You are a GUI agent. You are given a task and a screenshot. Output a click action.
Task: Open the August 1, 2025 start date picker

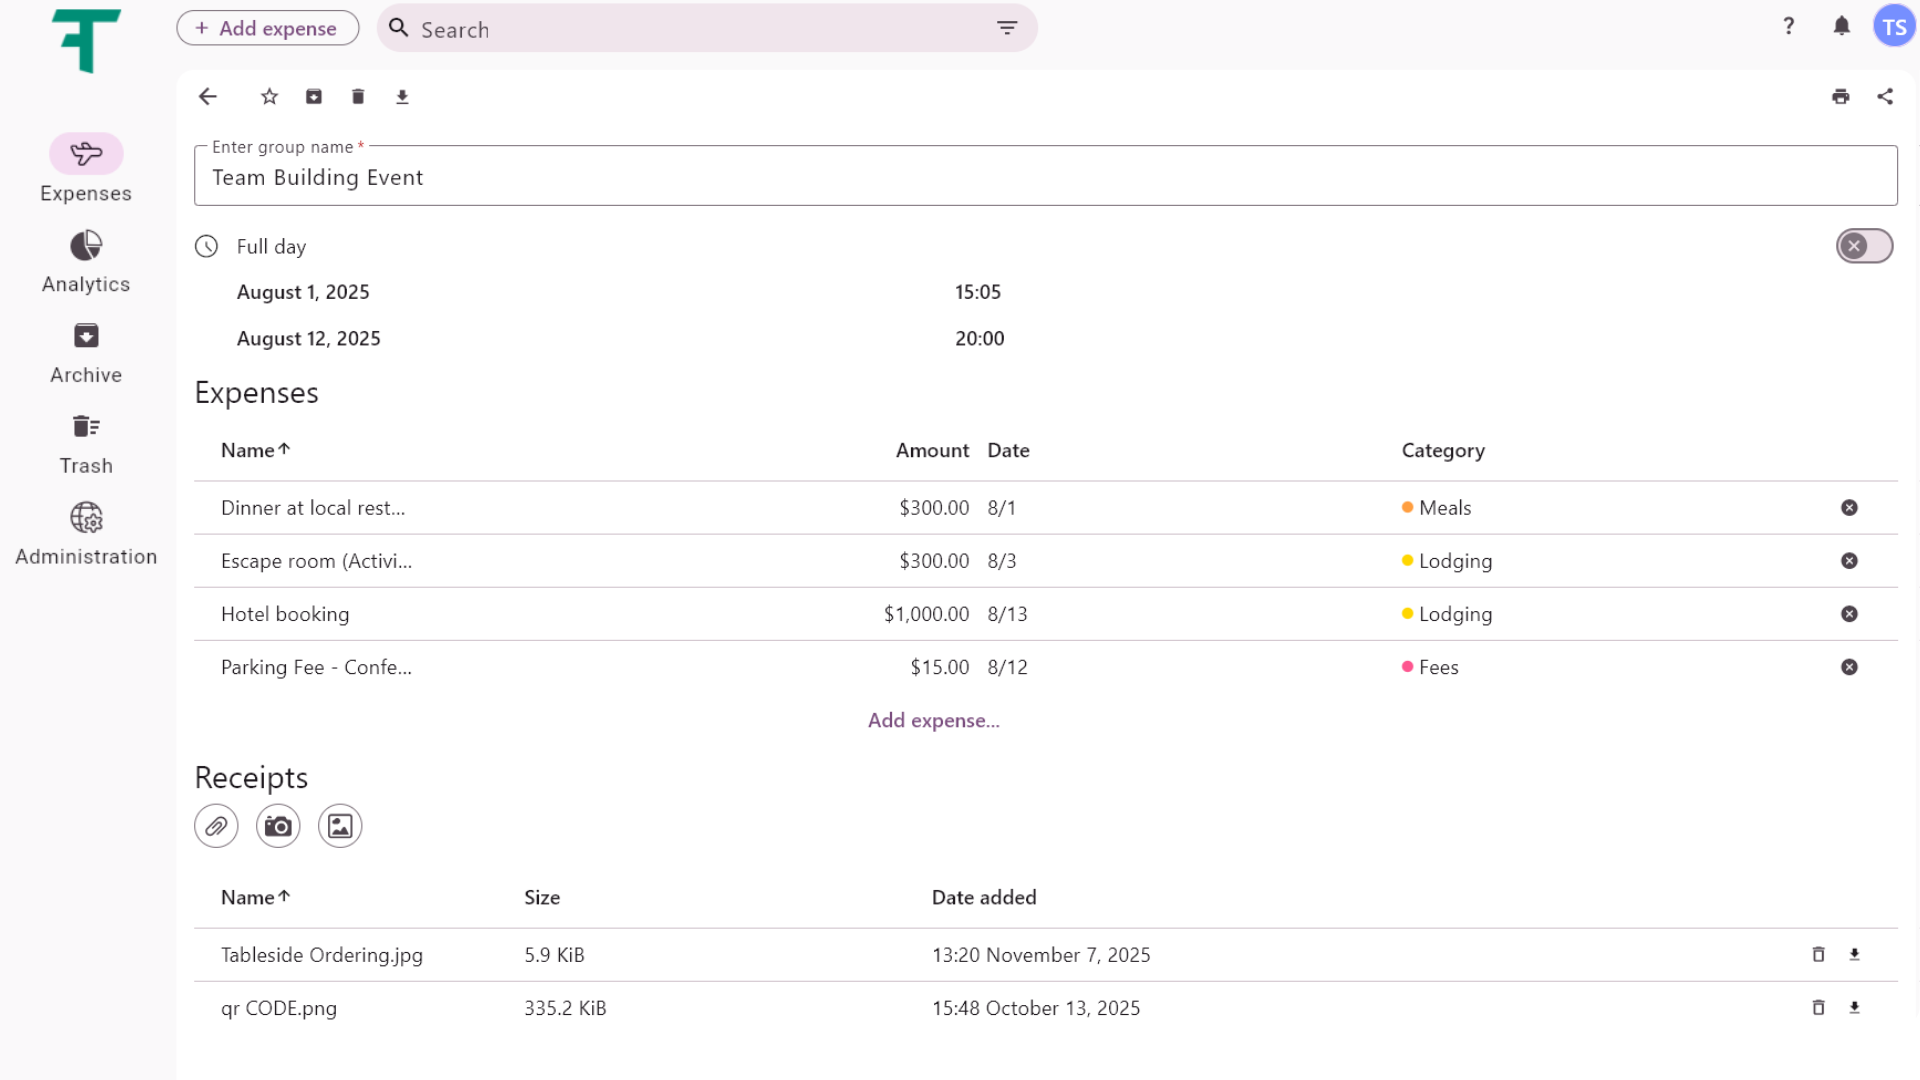pos(303,292)
